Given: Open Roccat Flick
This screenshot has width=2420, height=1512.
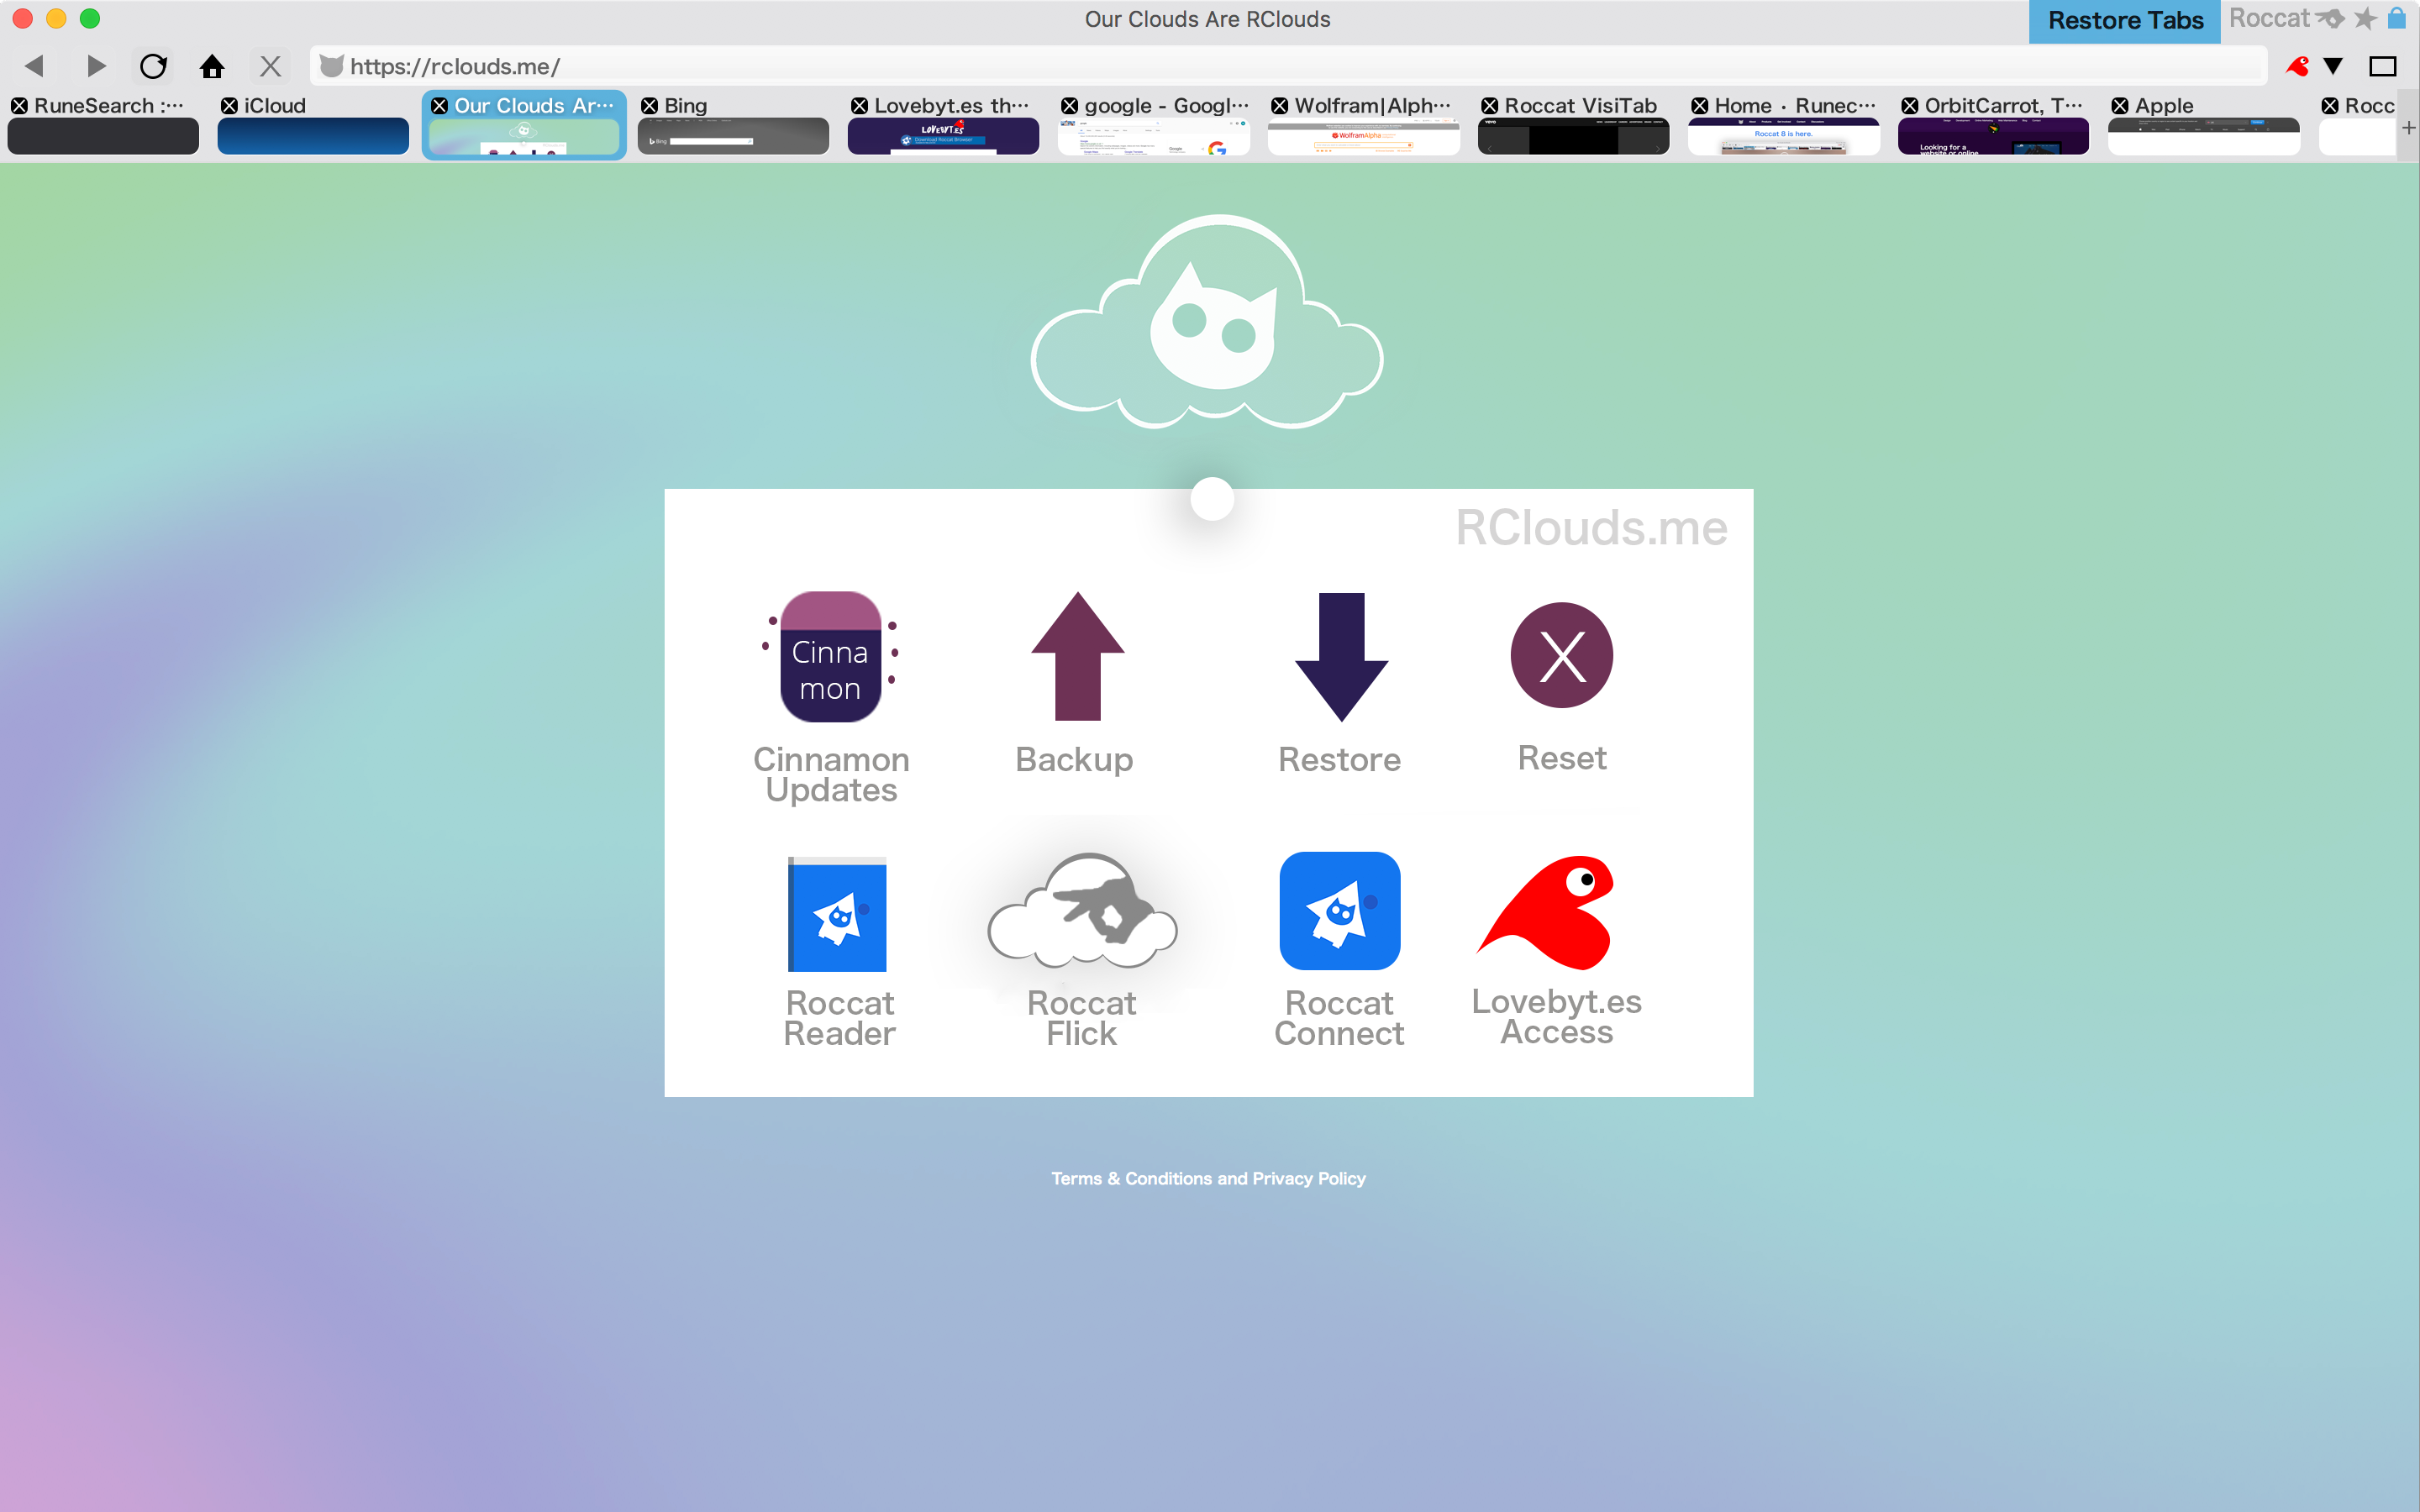Looking at the screenshot, I should (1082, 913).
